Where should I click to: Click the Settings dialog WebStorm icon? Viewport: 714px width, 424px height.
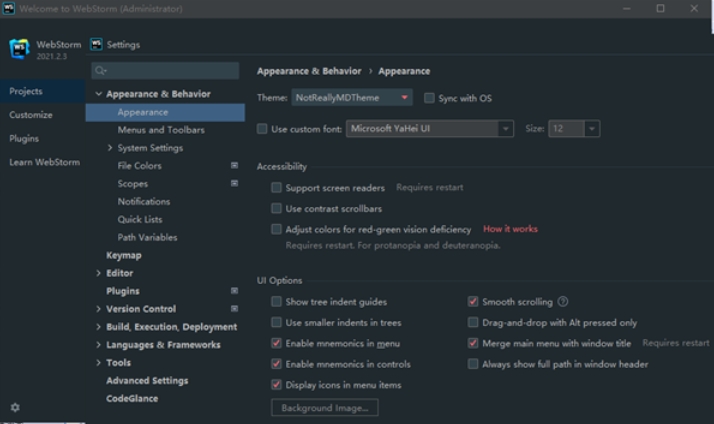coord(96,44)
